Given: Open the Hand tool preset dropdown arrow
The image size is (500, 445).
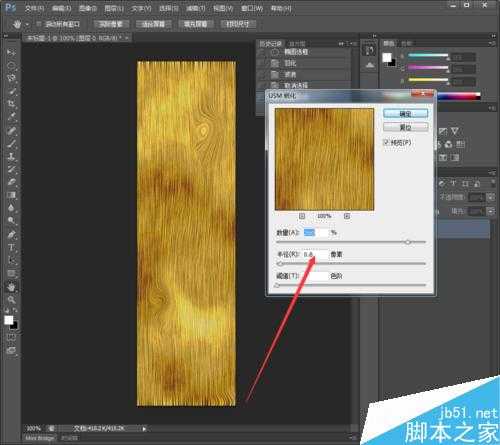Looking at the screenshot, I should point(27,24).
